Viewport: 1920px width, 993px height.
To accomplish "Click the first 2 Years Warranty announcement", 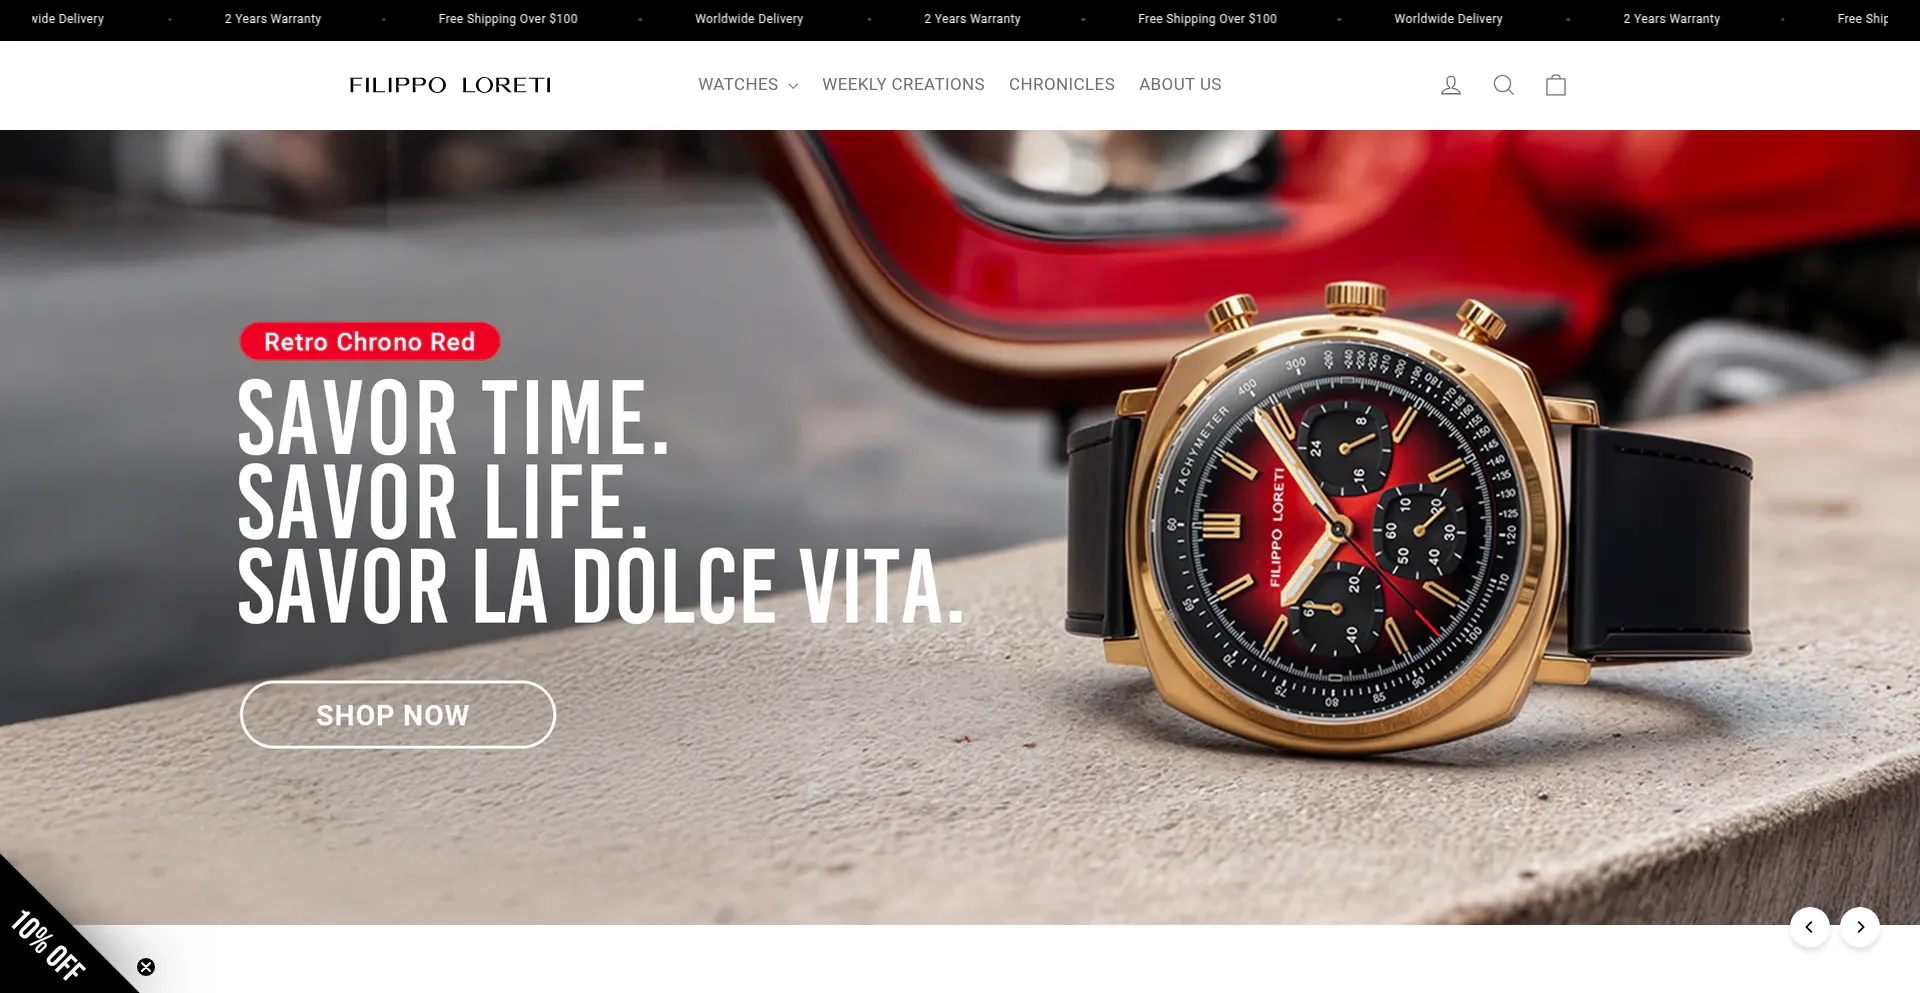I will coord(273,19).
